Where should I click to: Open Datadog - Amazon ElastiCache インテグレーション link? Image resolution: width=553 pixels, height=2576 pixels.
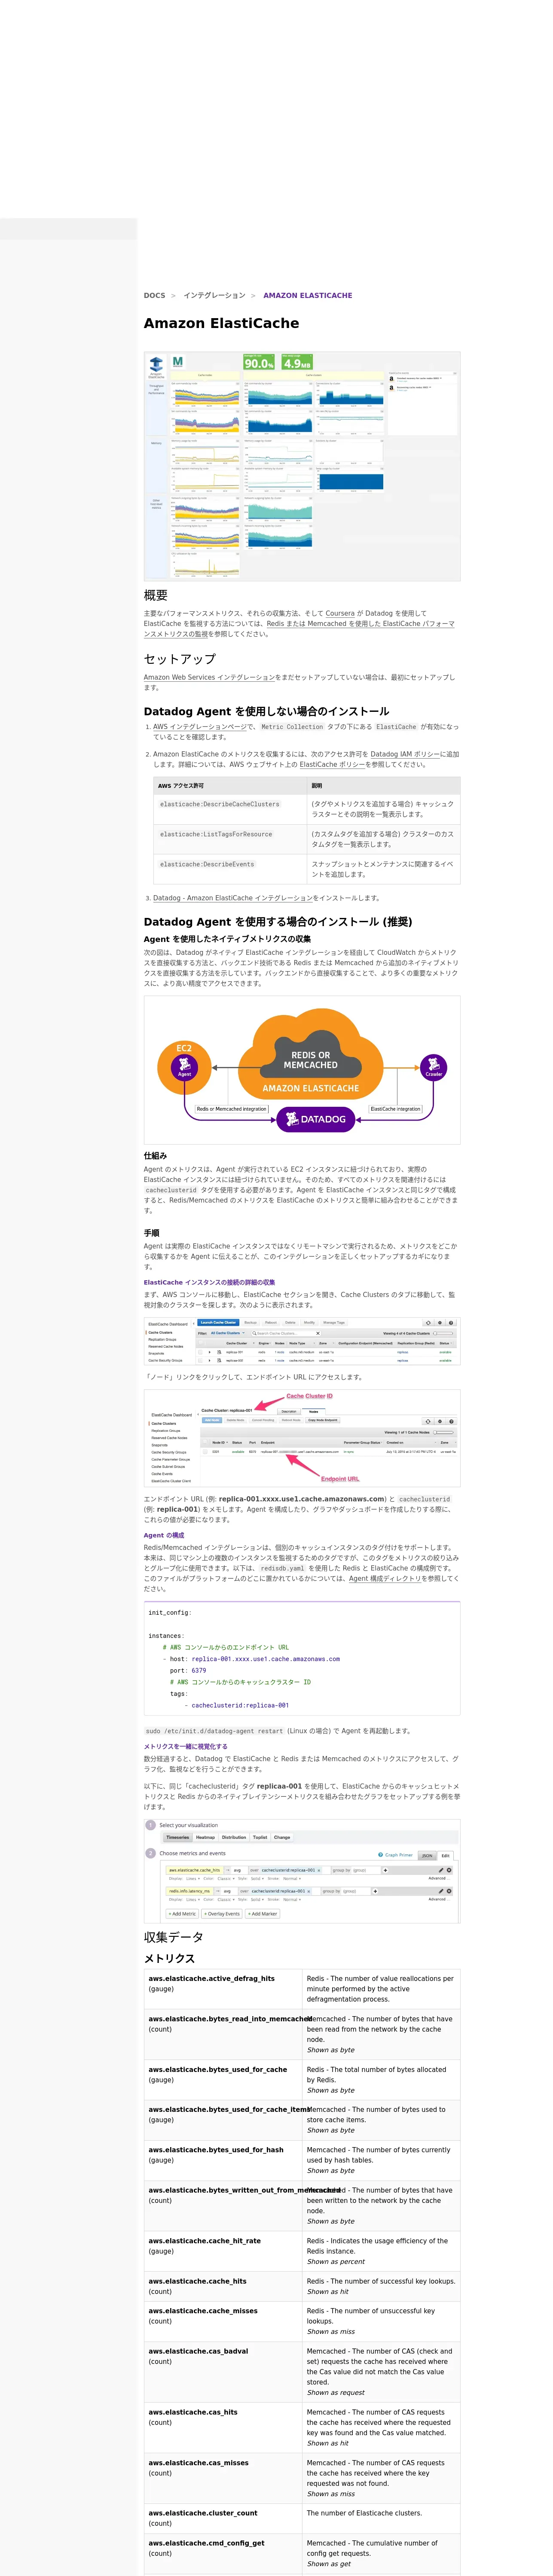click(x=232, y=898)
